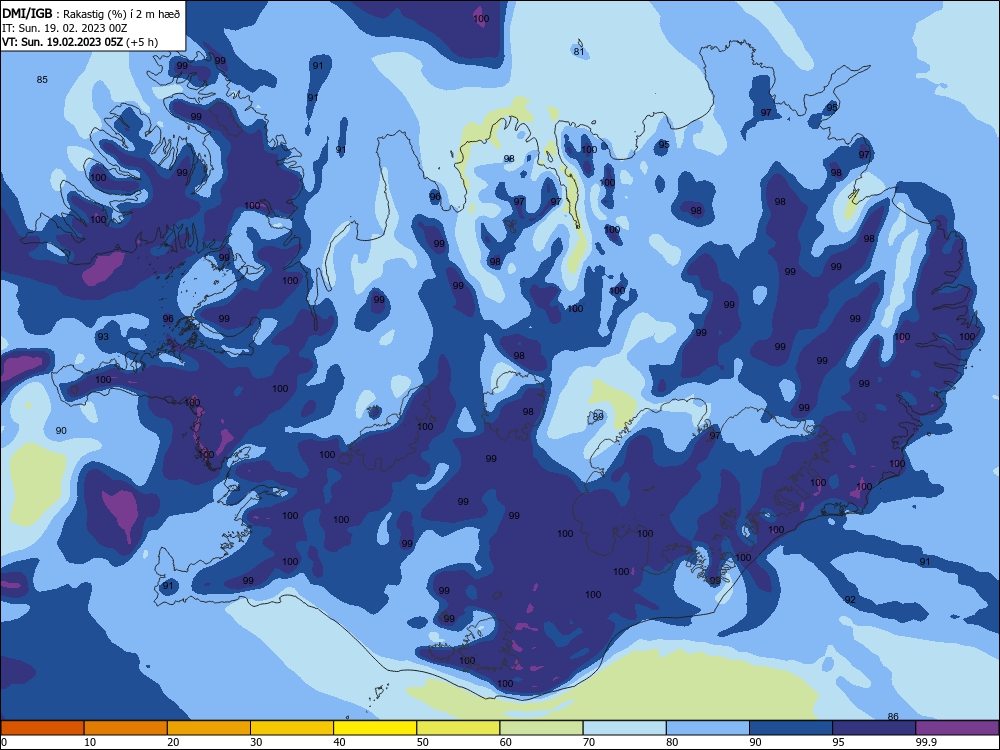Click the amber 20–30 legend swatch

coord(209,728)
